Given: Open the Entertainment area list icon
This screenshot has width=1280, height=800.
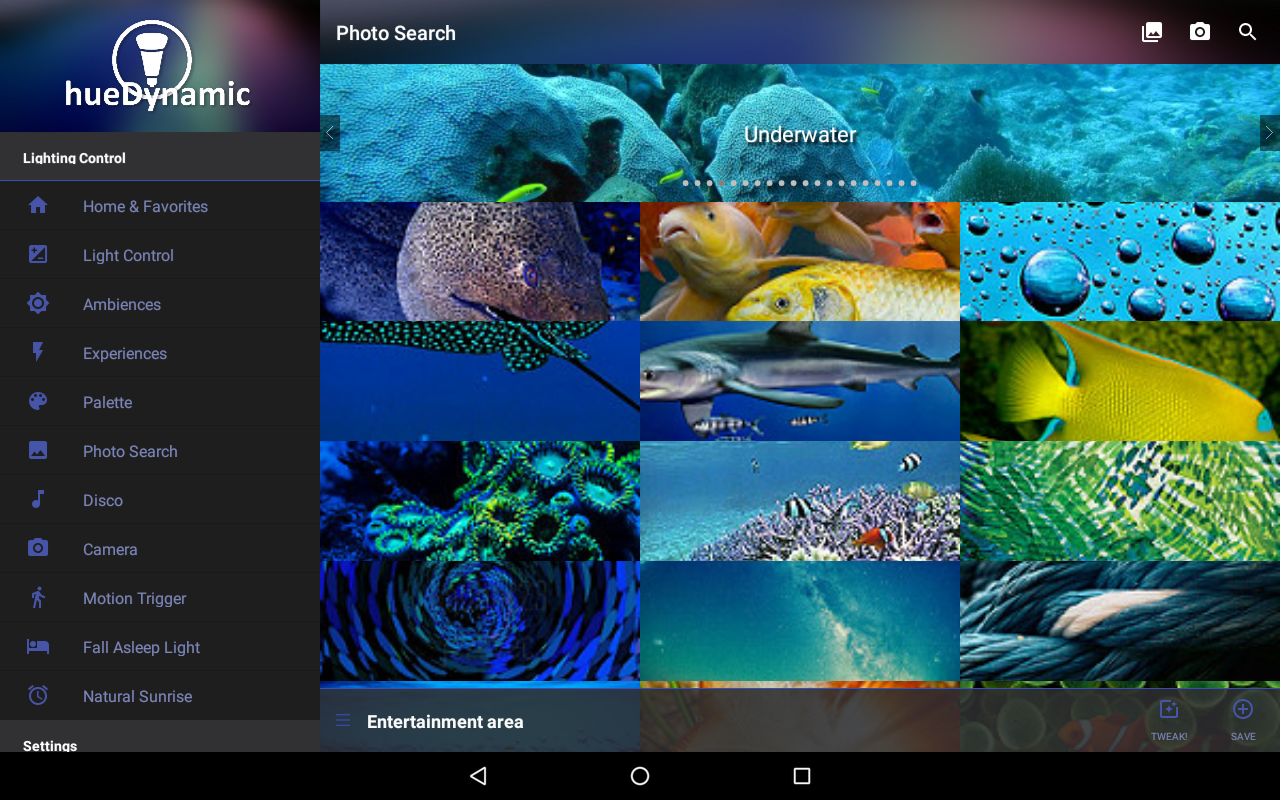Looking at the screenshot, I should tap(343, 721).
